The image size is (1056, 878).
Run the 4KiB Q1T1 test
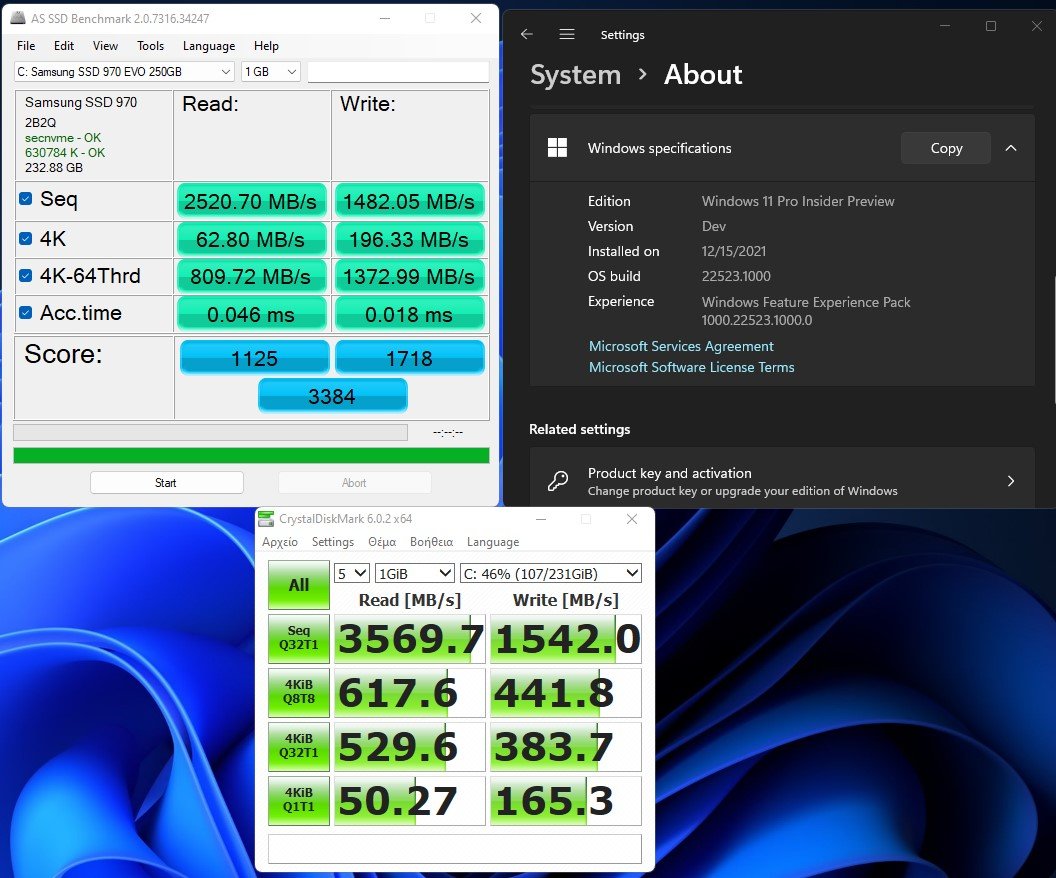tap(298, 800)
